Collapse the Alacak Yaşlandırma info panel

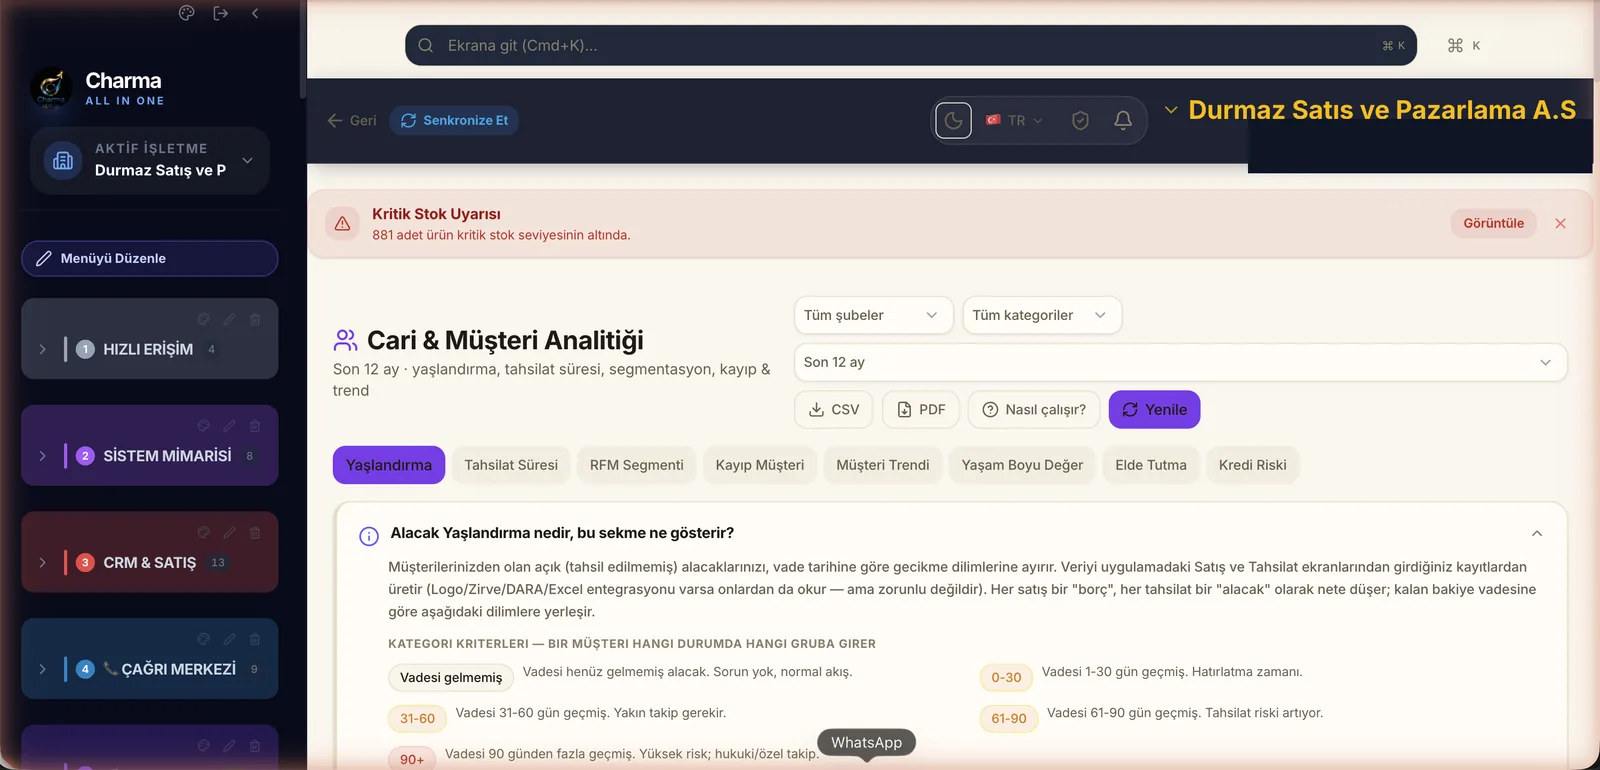1537,533
